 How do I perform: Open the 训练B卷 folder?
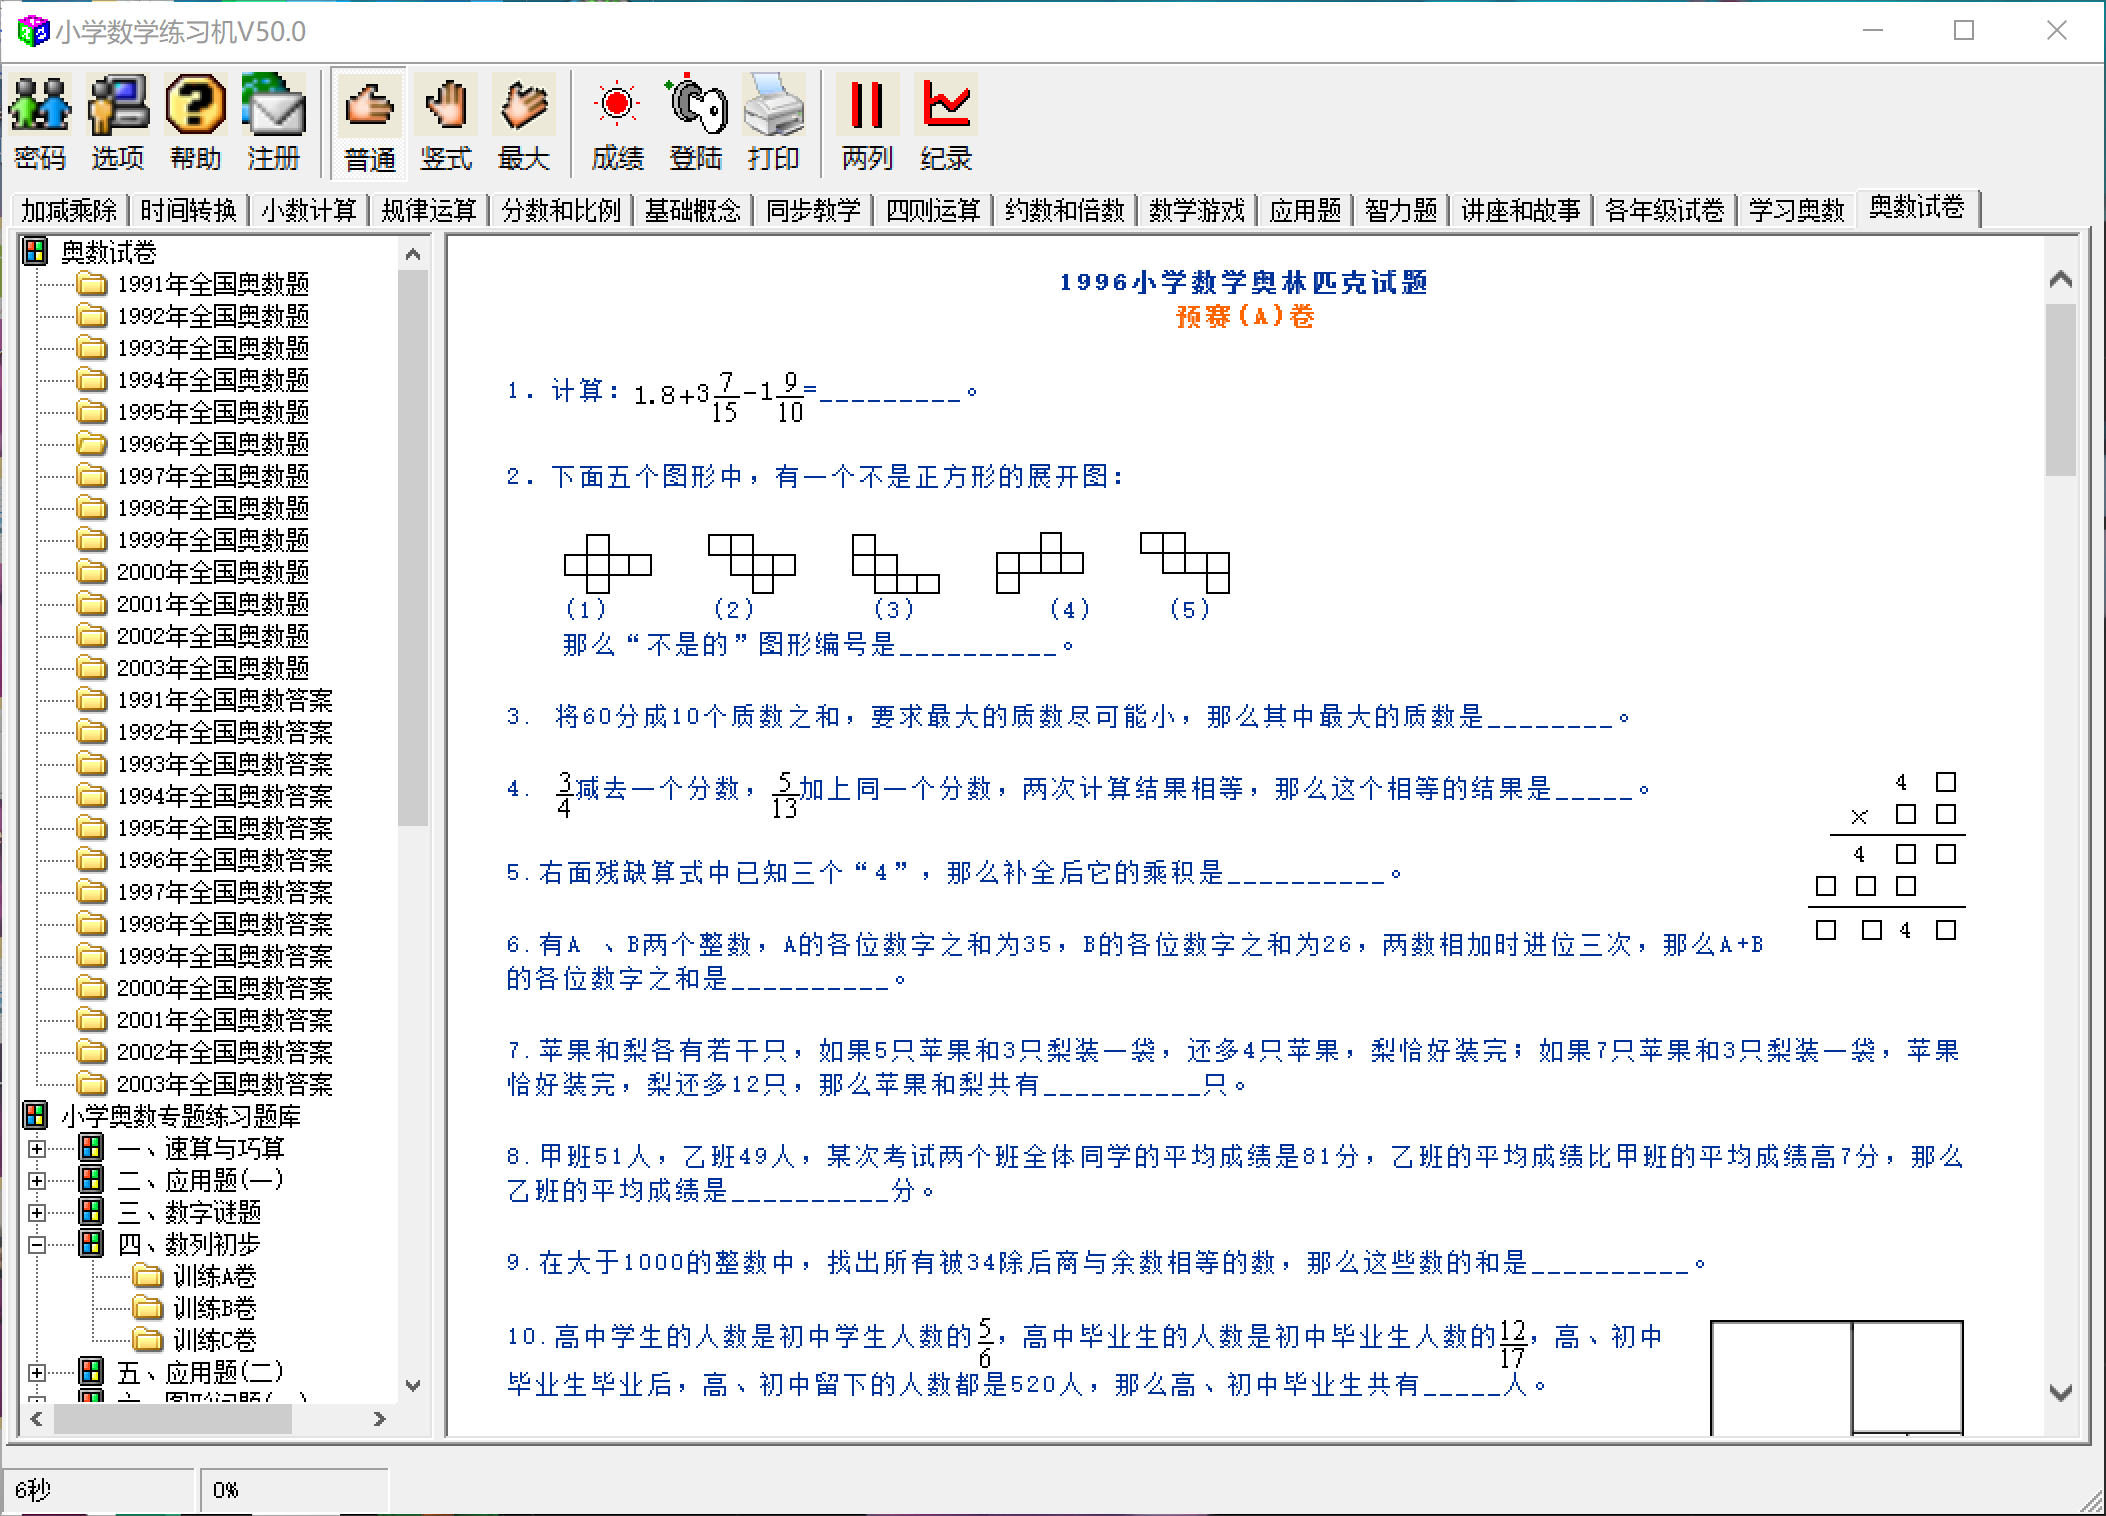coord(196,1307)
